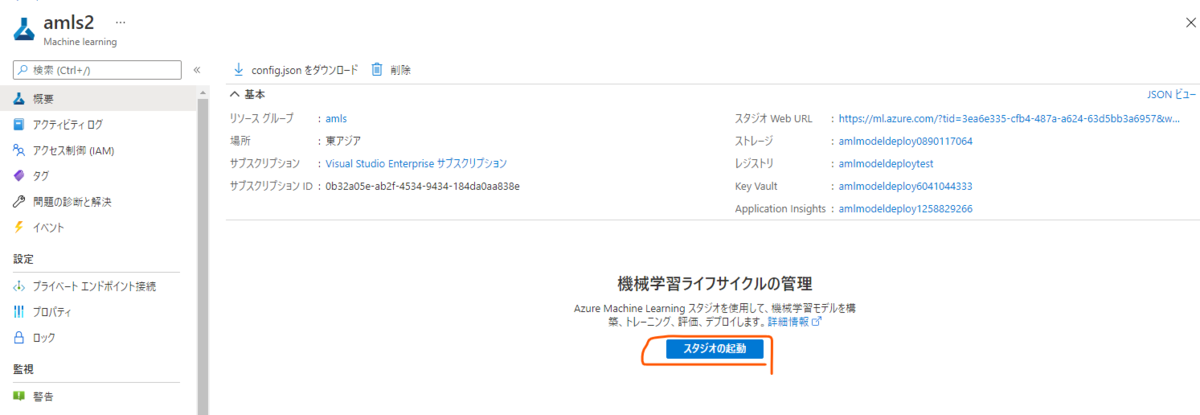
Task: Focus the 検索 (Ctrl+/) search box
Action: tap(97, 70)
